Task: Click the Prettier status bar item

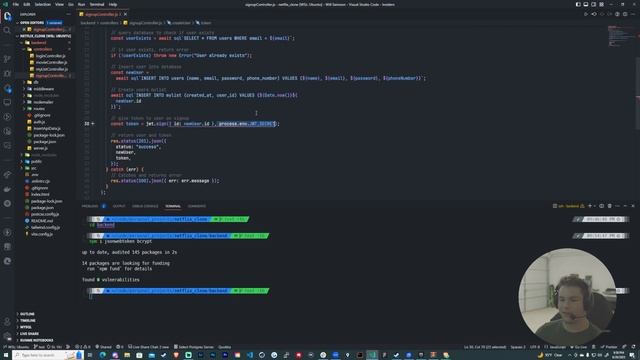Action: (609, 347)
